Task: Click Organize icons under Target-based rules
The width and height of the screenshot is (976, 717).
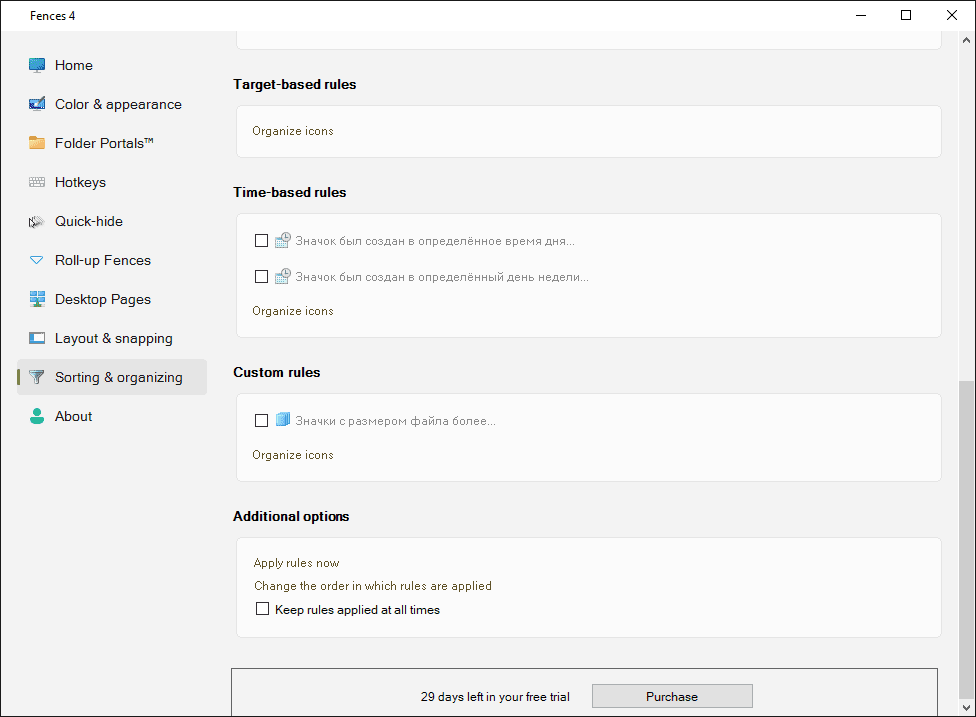Action: coord(293,131)
